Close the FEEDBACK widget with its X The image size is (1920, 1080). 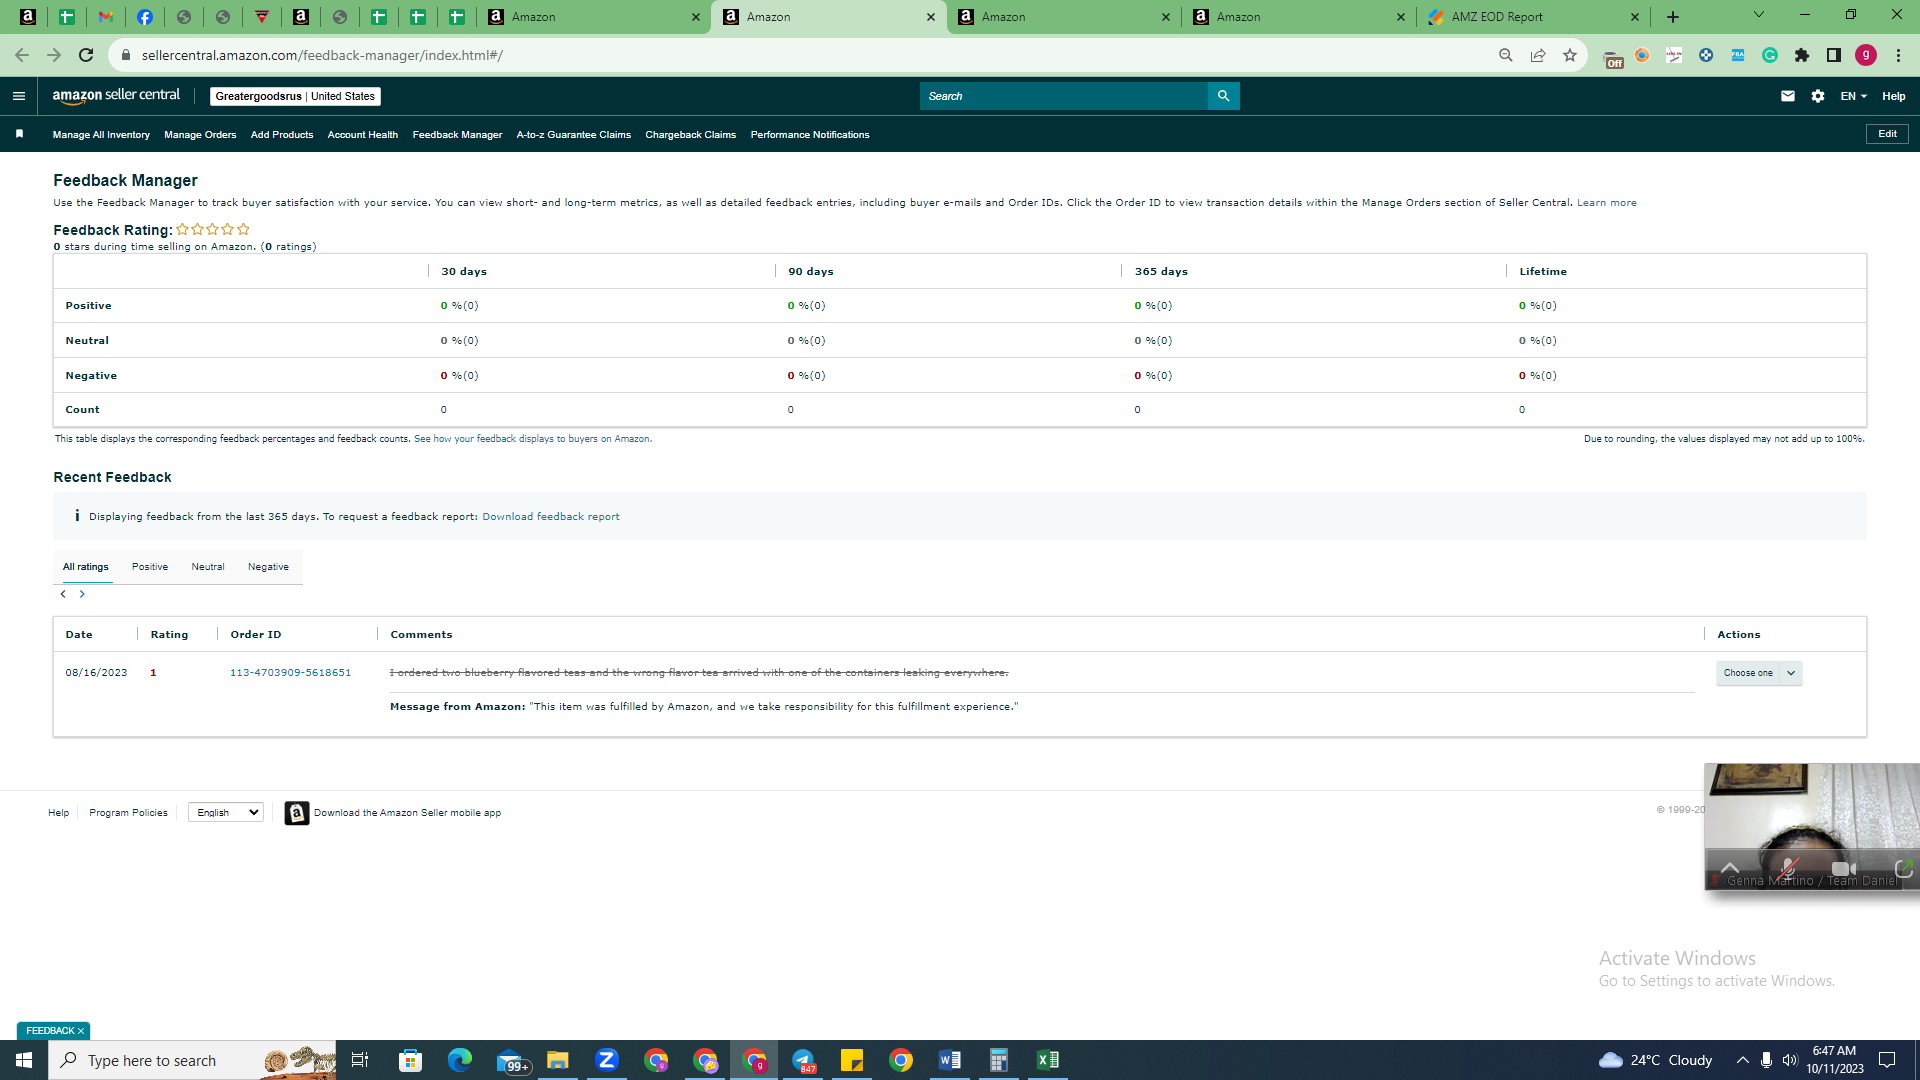pos(81,1031)
